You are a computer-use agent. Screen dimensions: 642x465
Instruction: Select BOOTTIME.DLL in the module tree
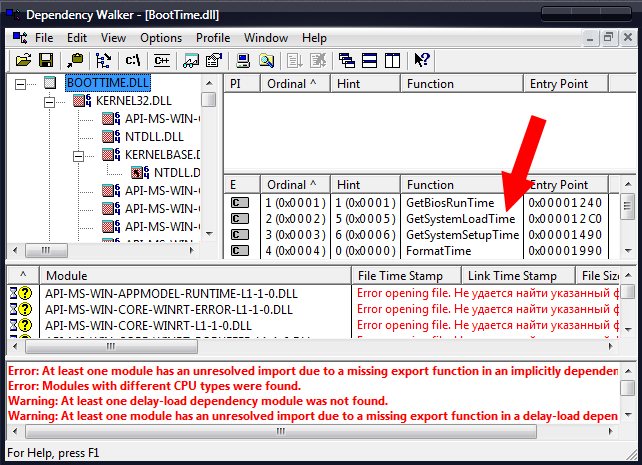[108, 83]
